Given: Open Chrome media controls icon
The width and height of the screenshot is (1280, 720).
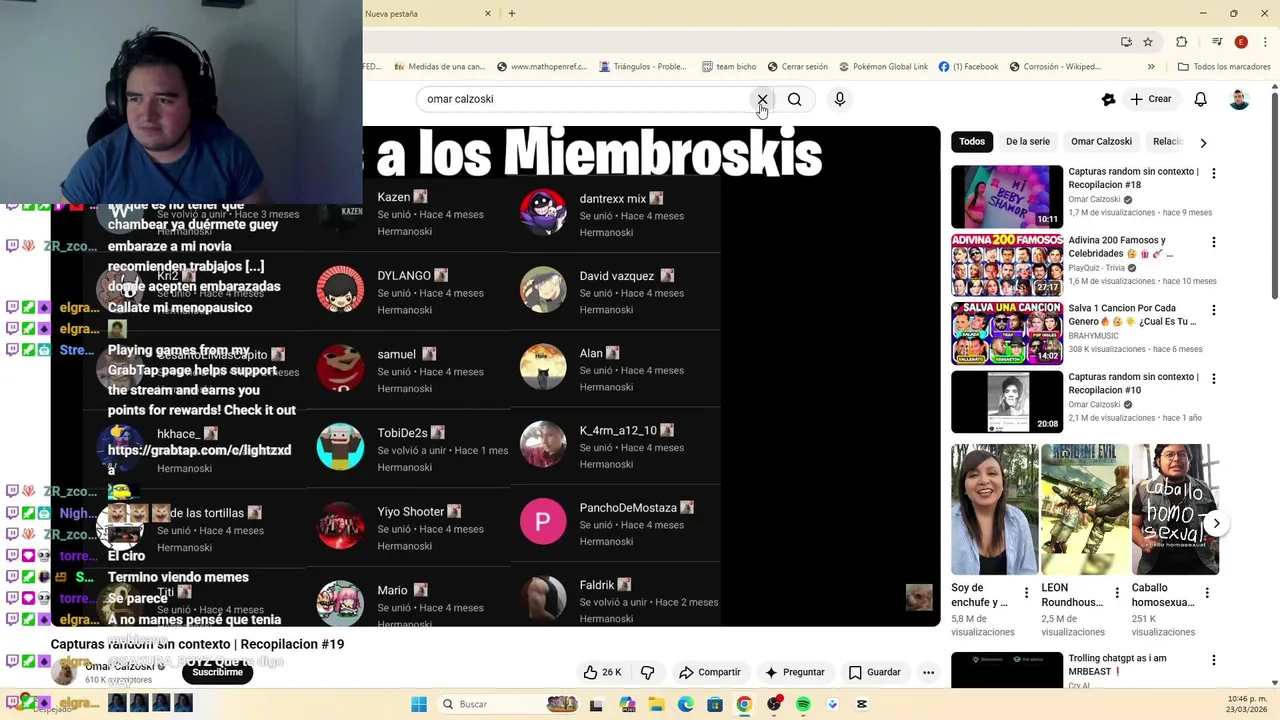Looking at the screenshot, I should (1217, 42).
